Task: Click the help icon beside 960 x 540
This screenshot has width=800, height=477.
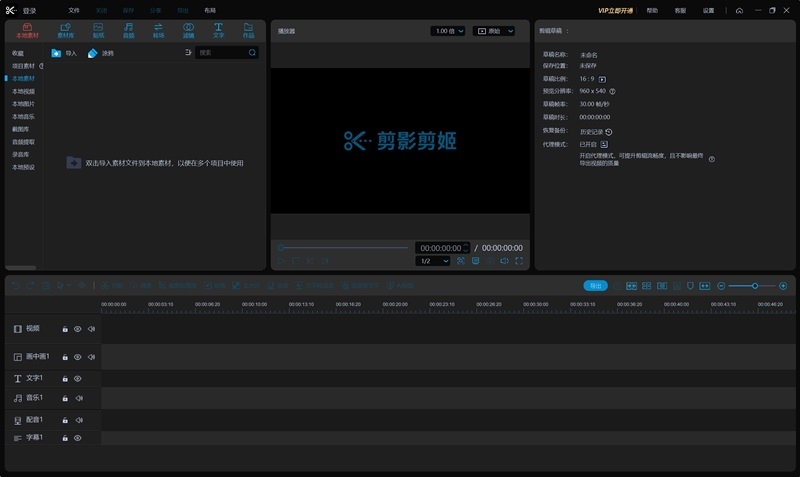Action: coord(612,91)
